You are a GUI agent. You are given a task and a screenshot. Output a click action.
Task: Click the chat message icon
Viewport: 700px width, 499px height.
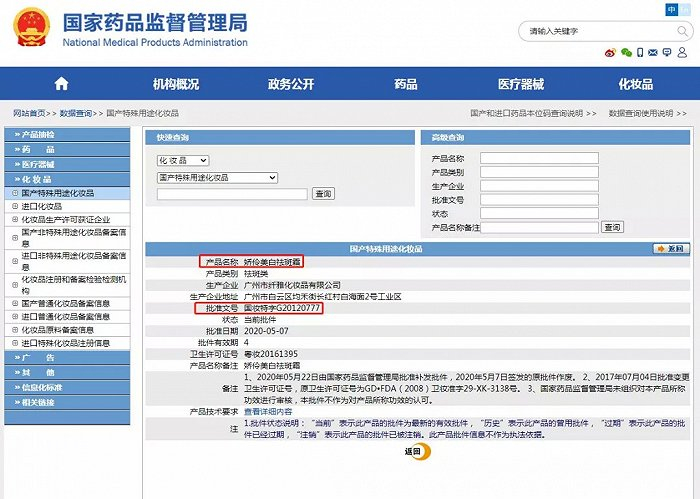667,53
